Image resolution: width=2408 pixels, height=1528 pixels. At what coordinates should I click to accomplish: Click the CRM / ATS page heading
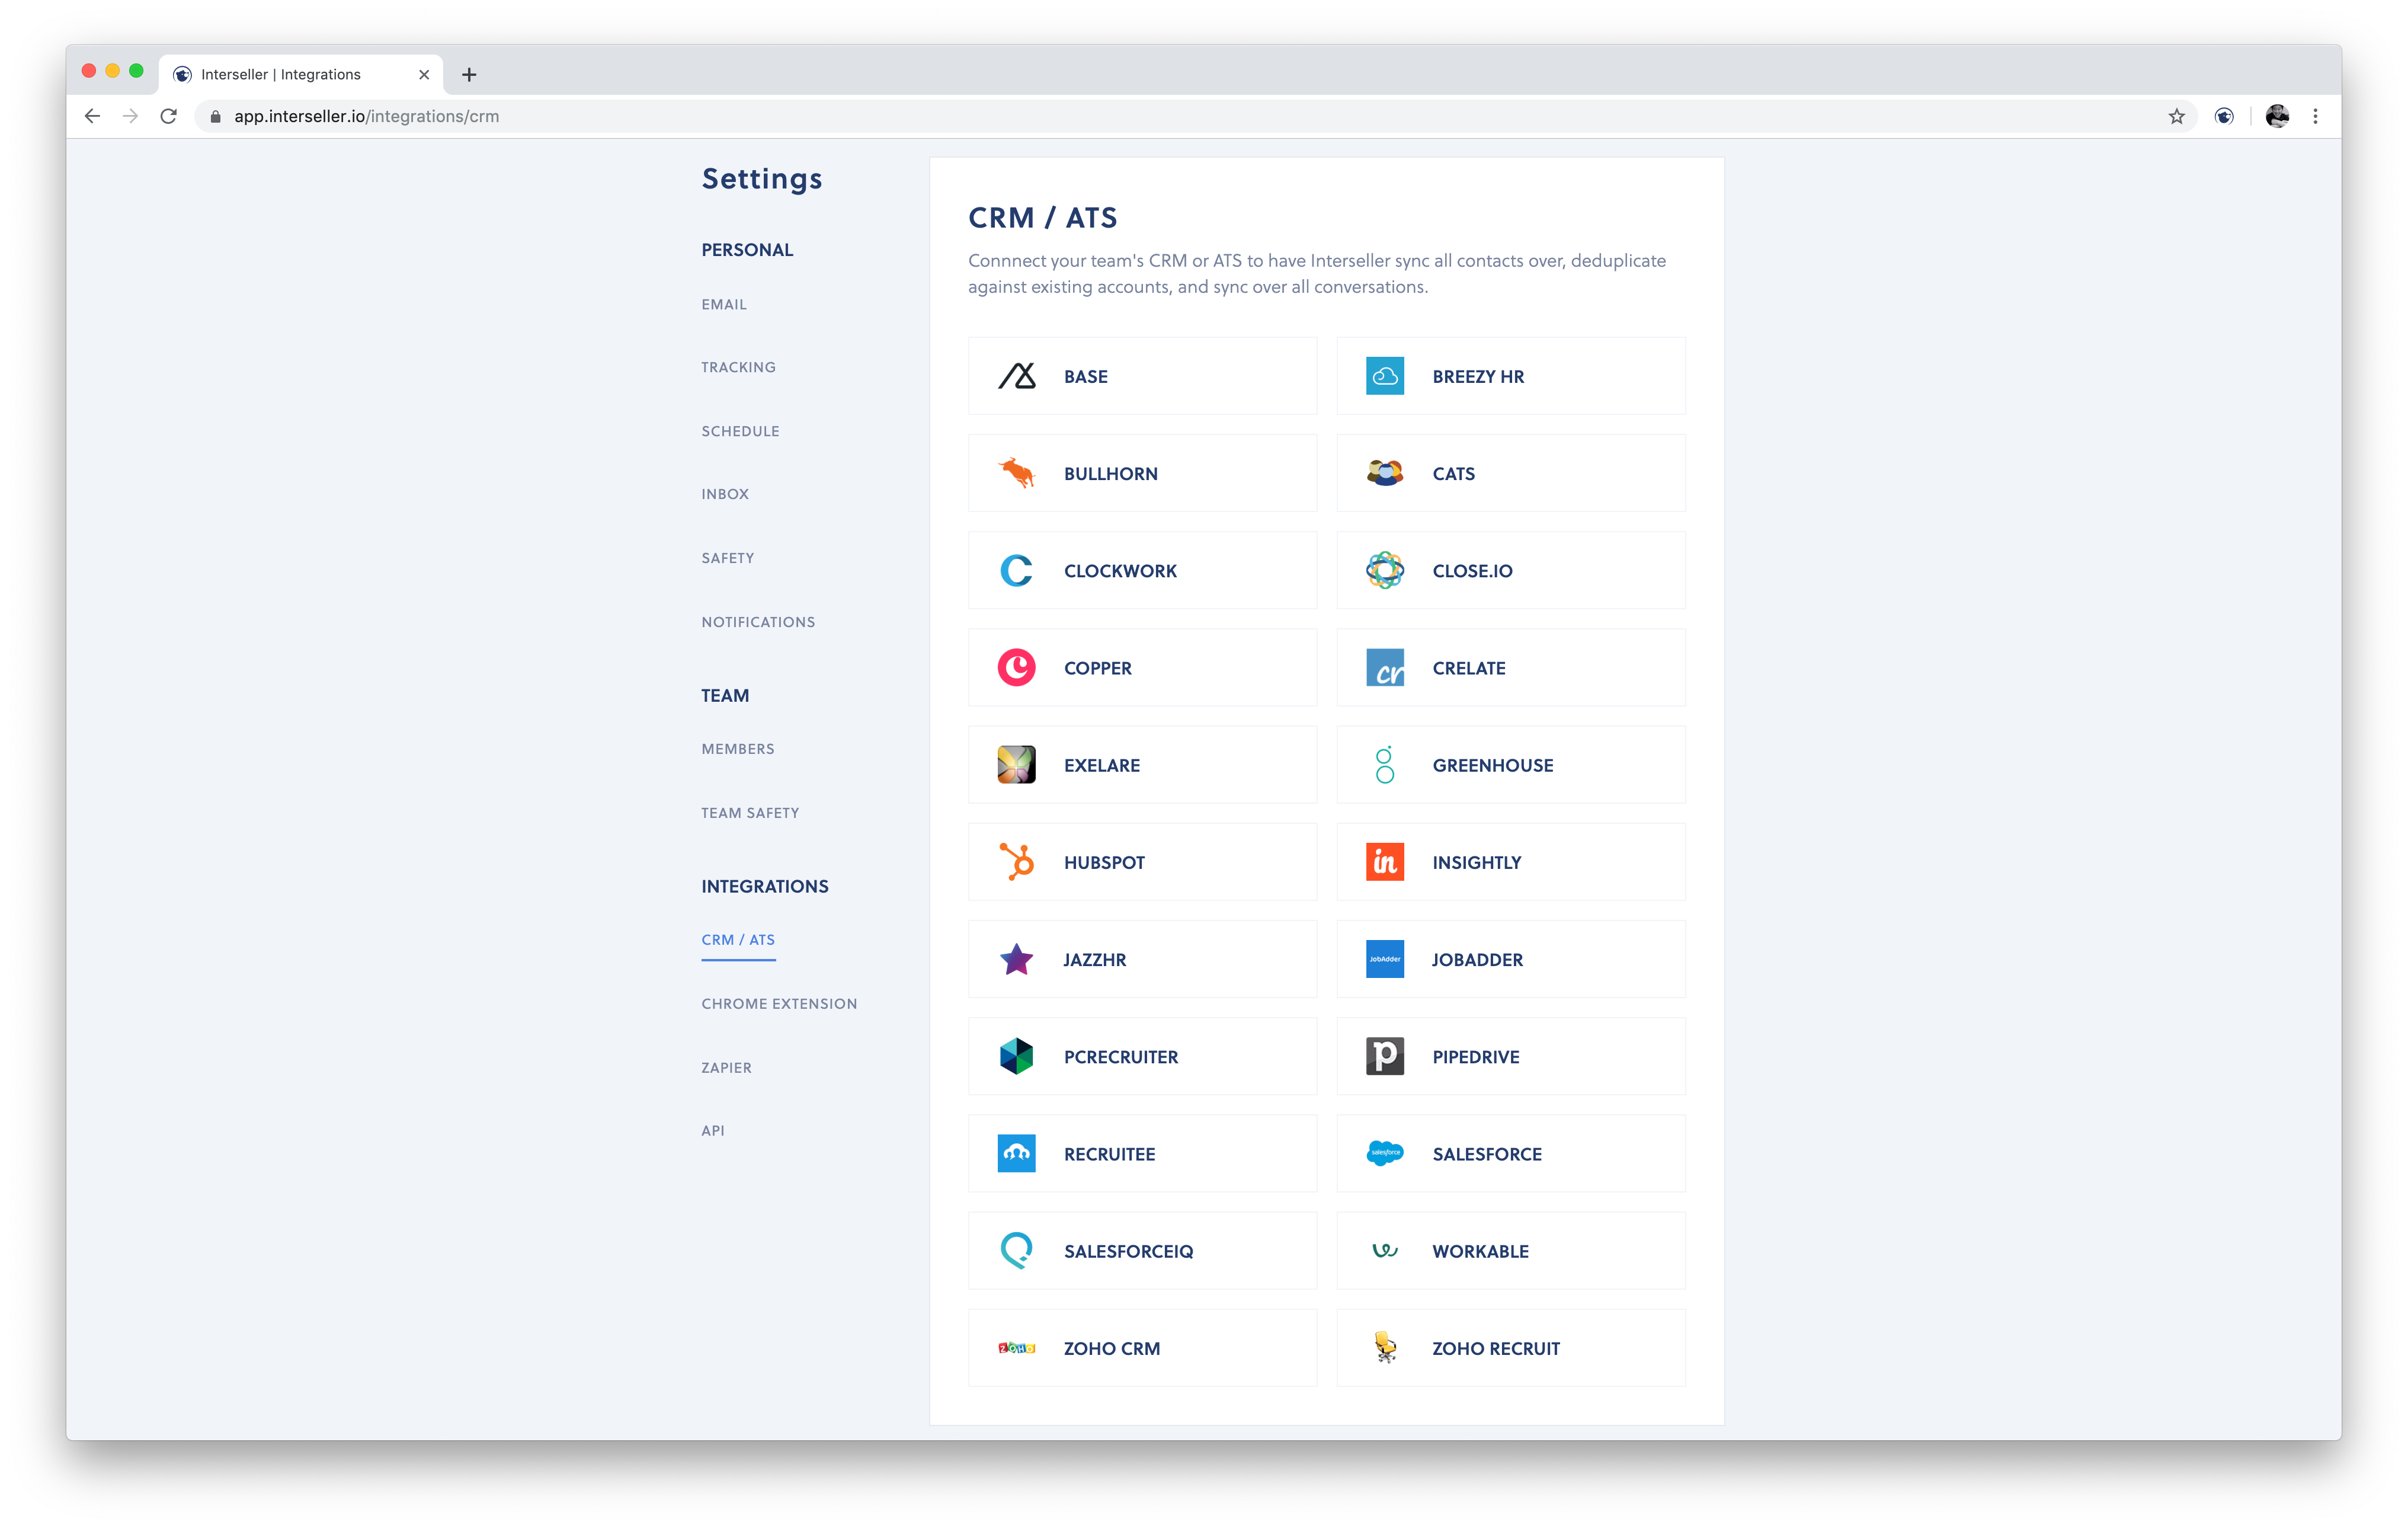pos(1042,218)
